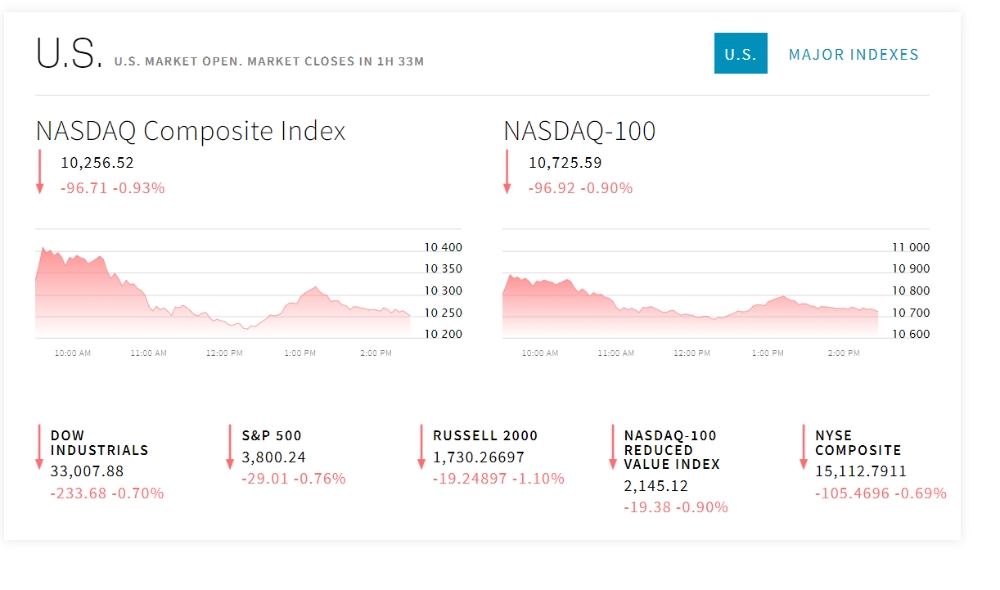Click NASDAQ-100 Reduced Value Index arrow icon
The height and width of the screenshot is (590, 1000).
[x=612, y=446]
